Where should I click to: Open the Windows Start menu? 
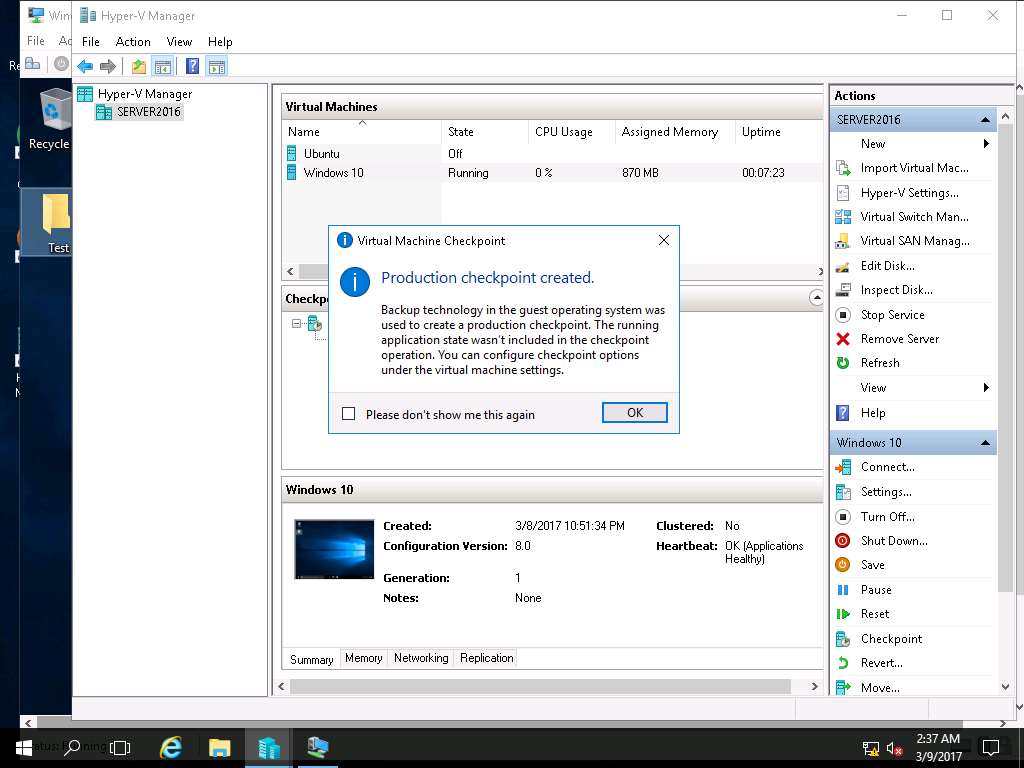coord(24,748)
